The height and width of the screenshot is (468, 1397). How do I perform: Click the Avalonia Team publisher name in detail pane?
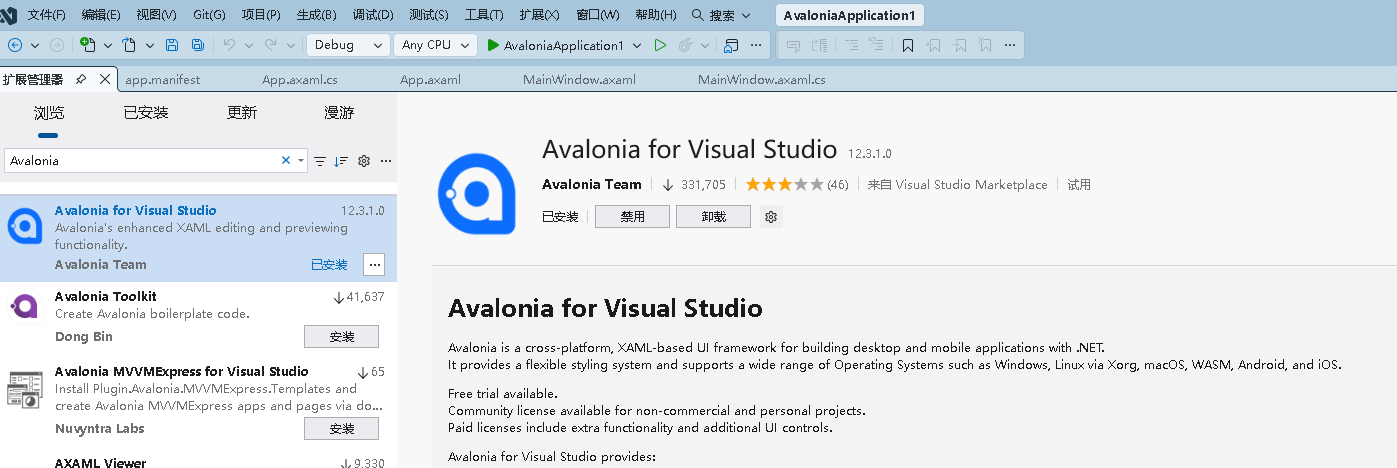592,184
